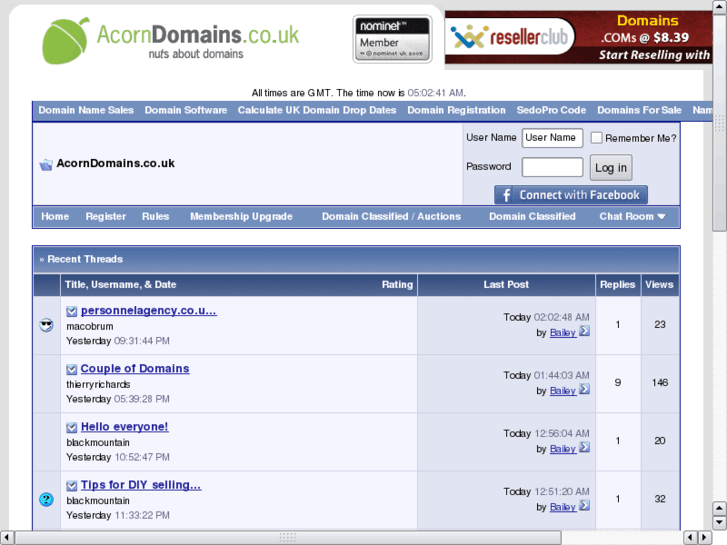Open the Nominet Member badge

coord(392,39)
